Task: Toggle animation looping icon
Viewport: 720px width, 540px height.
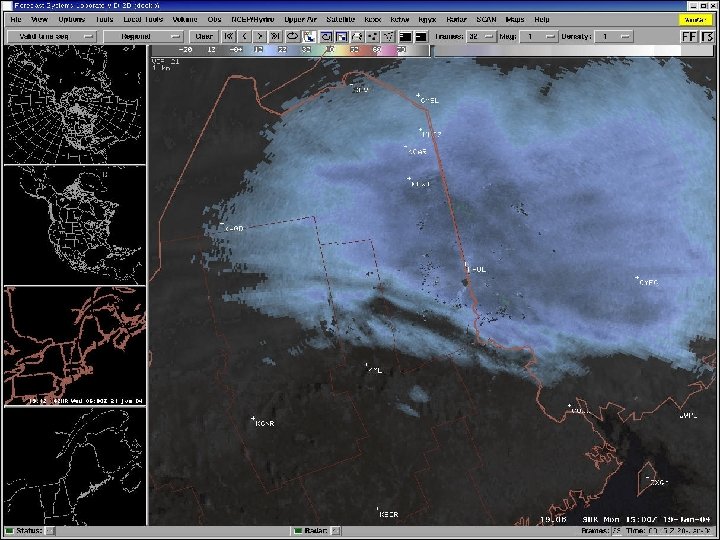Action: (292, 36)
